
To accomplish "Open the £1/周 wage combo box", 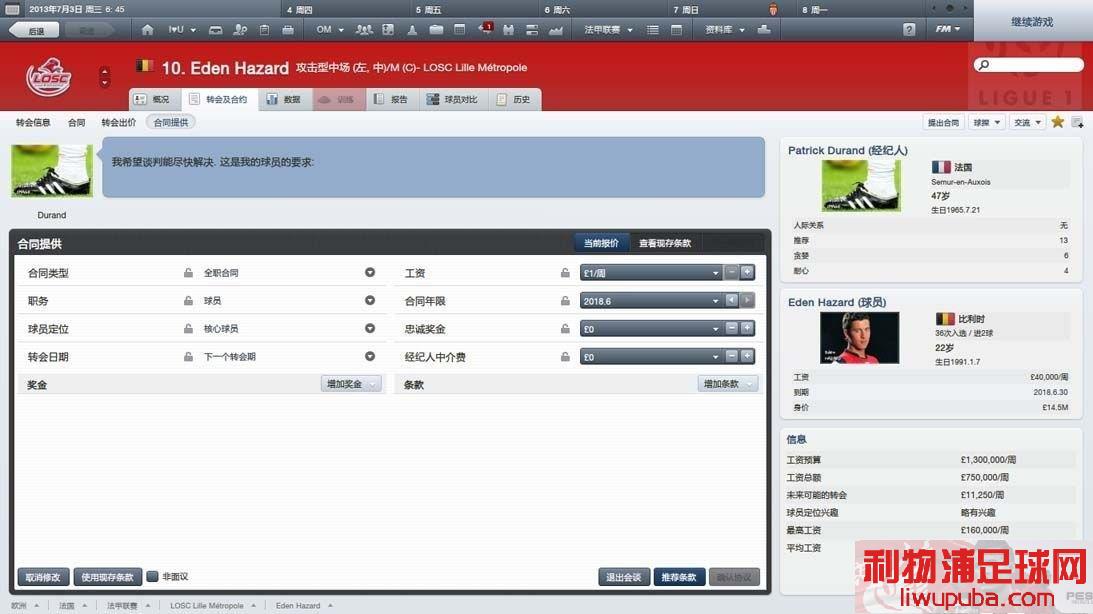I will (x=651, y=273).
